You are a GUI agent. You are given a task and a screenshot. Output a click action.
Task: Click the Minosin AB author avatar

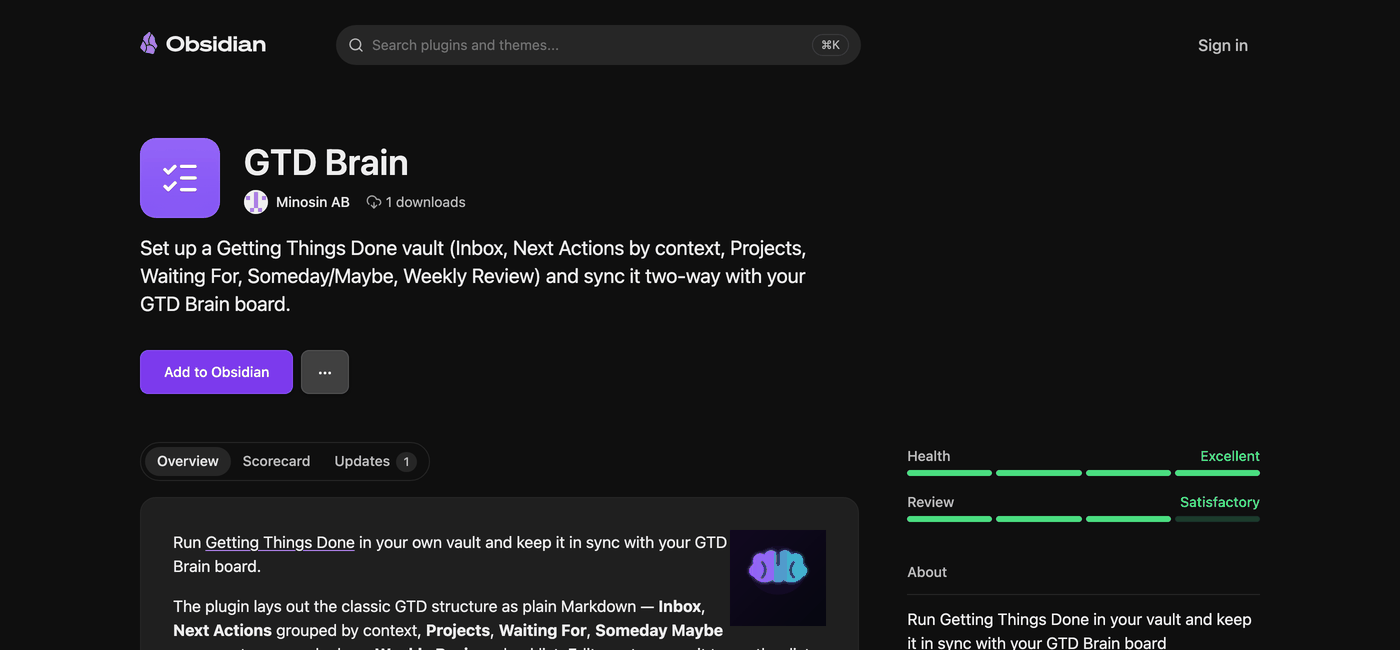pos(256,202)
